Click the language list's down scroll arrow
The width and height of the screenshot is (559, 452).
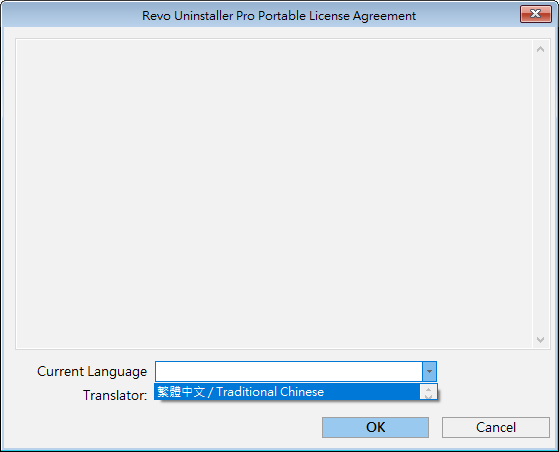[429, 396]
